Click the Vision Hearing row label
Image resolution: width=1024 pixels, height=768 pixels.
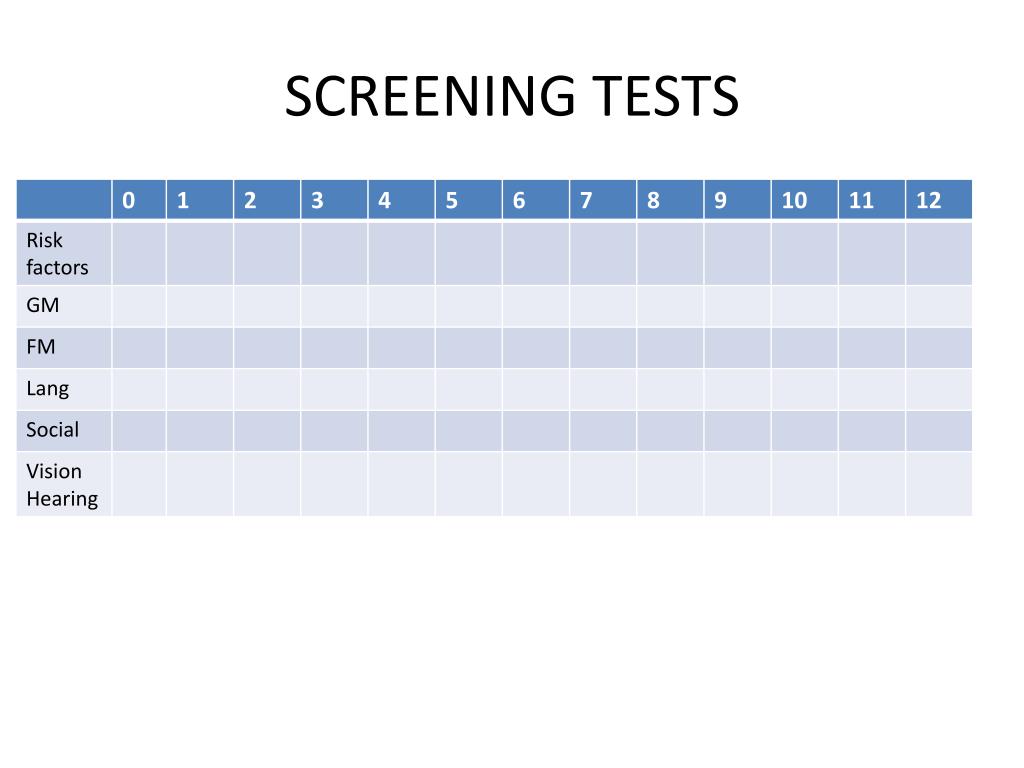click(64, 484)
